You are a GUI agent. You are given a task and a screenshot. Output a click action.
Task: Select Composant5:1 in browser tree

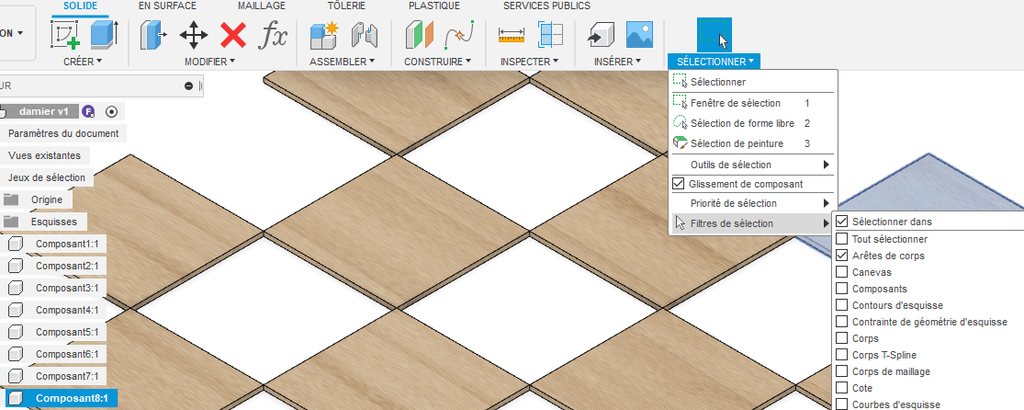pos(67,332)
